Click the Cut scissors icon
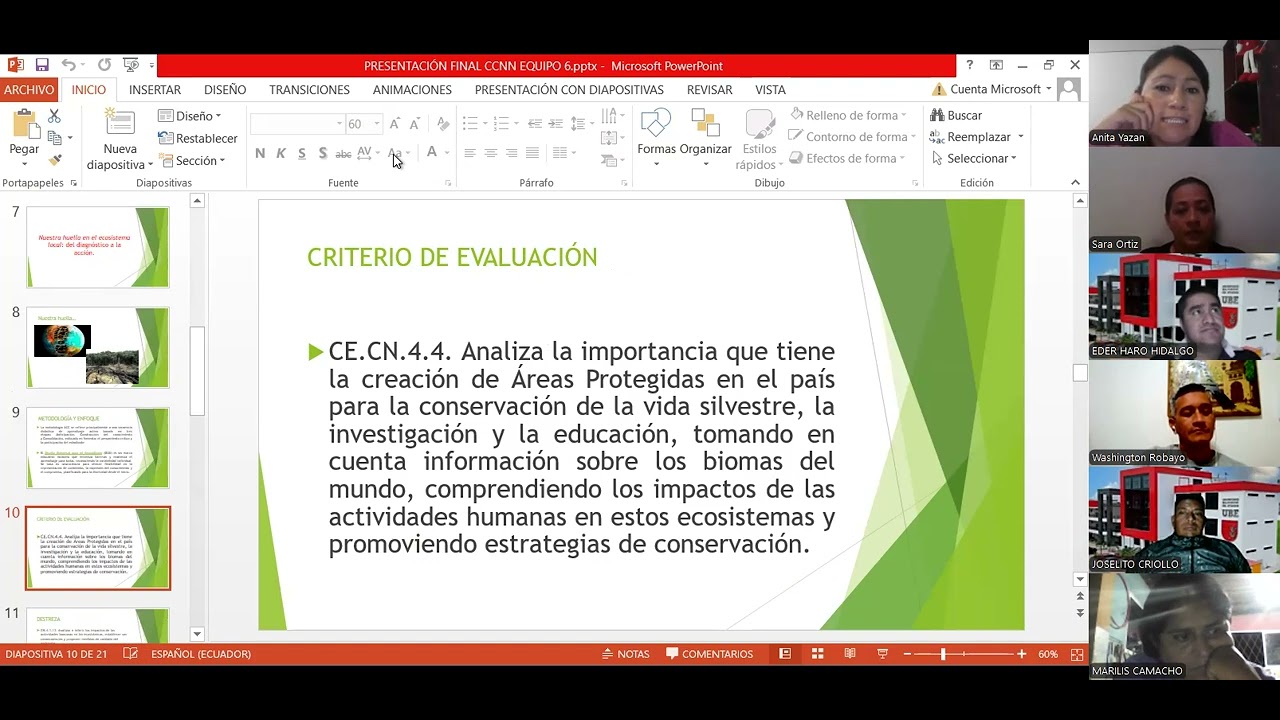This screenshot has width=1280, height=720. pyautogui.click(x=54, y=116)
